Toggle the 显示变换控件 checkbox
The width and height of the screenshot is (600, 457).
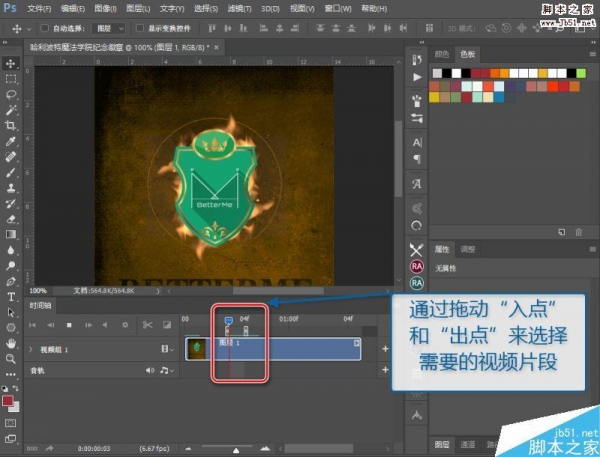click(139, 29)
